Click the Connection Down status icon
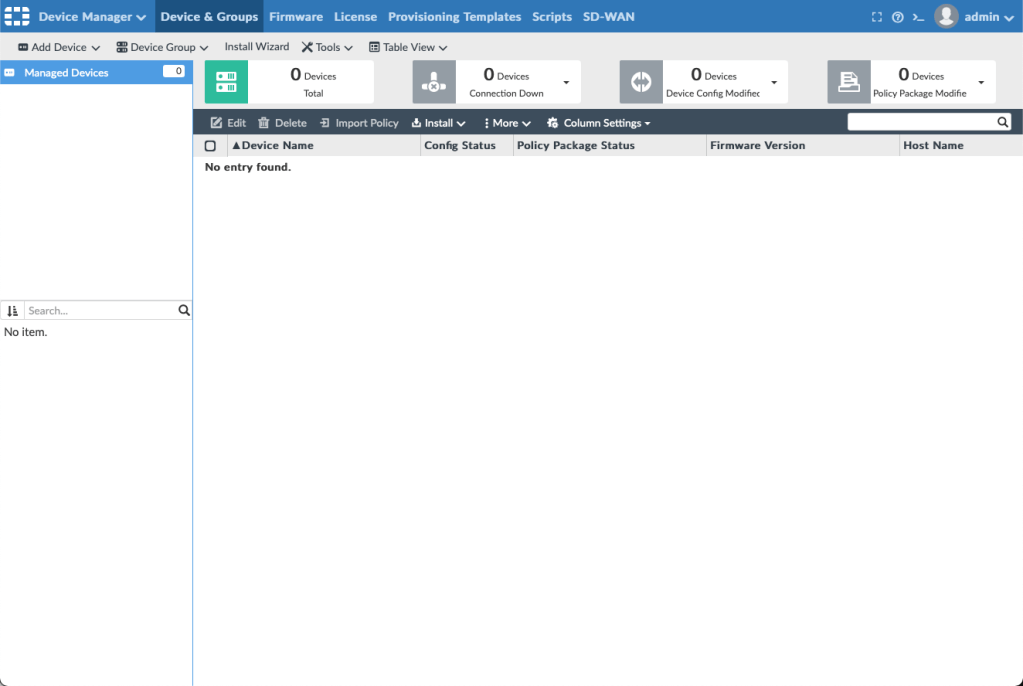The width and height of the screenshot is (1023, 686). [x=434, y=82]
